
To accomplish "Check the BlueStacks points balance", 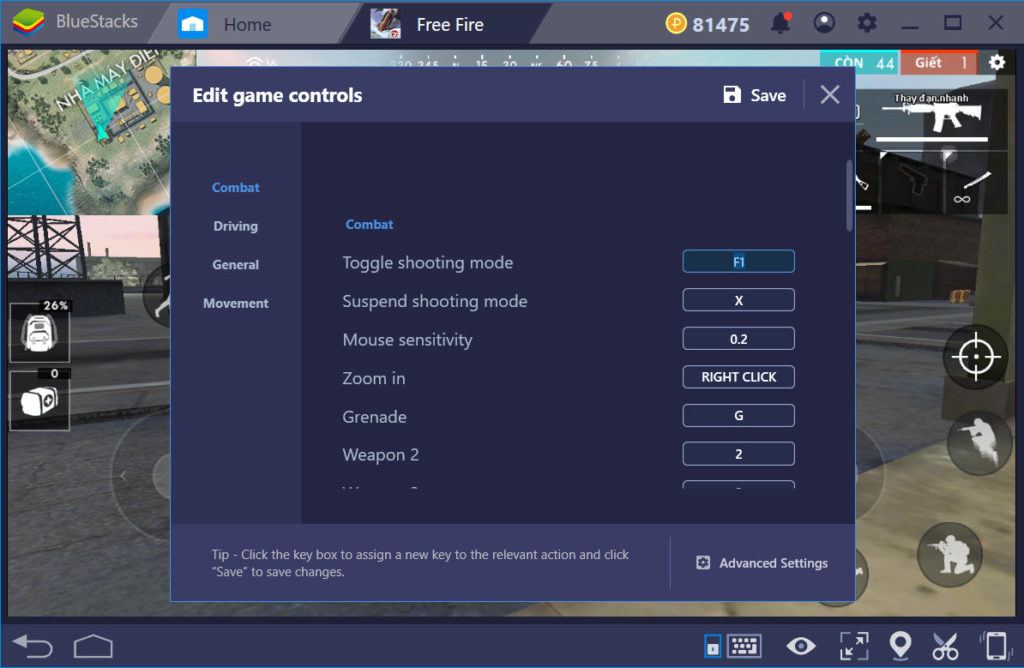I will coord(705,21).
